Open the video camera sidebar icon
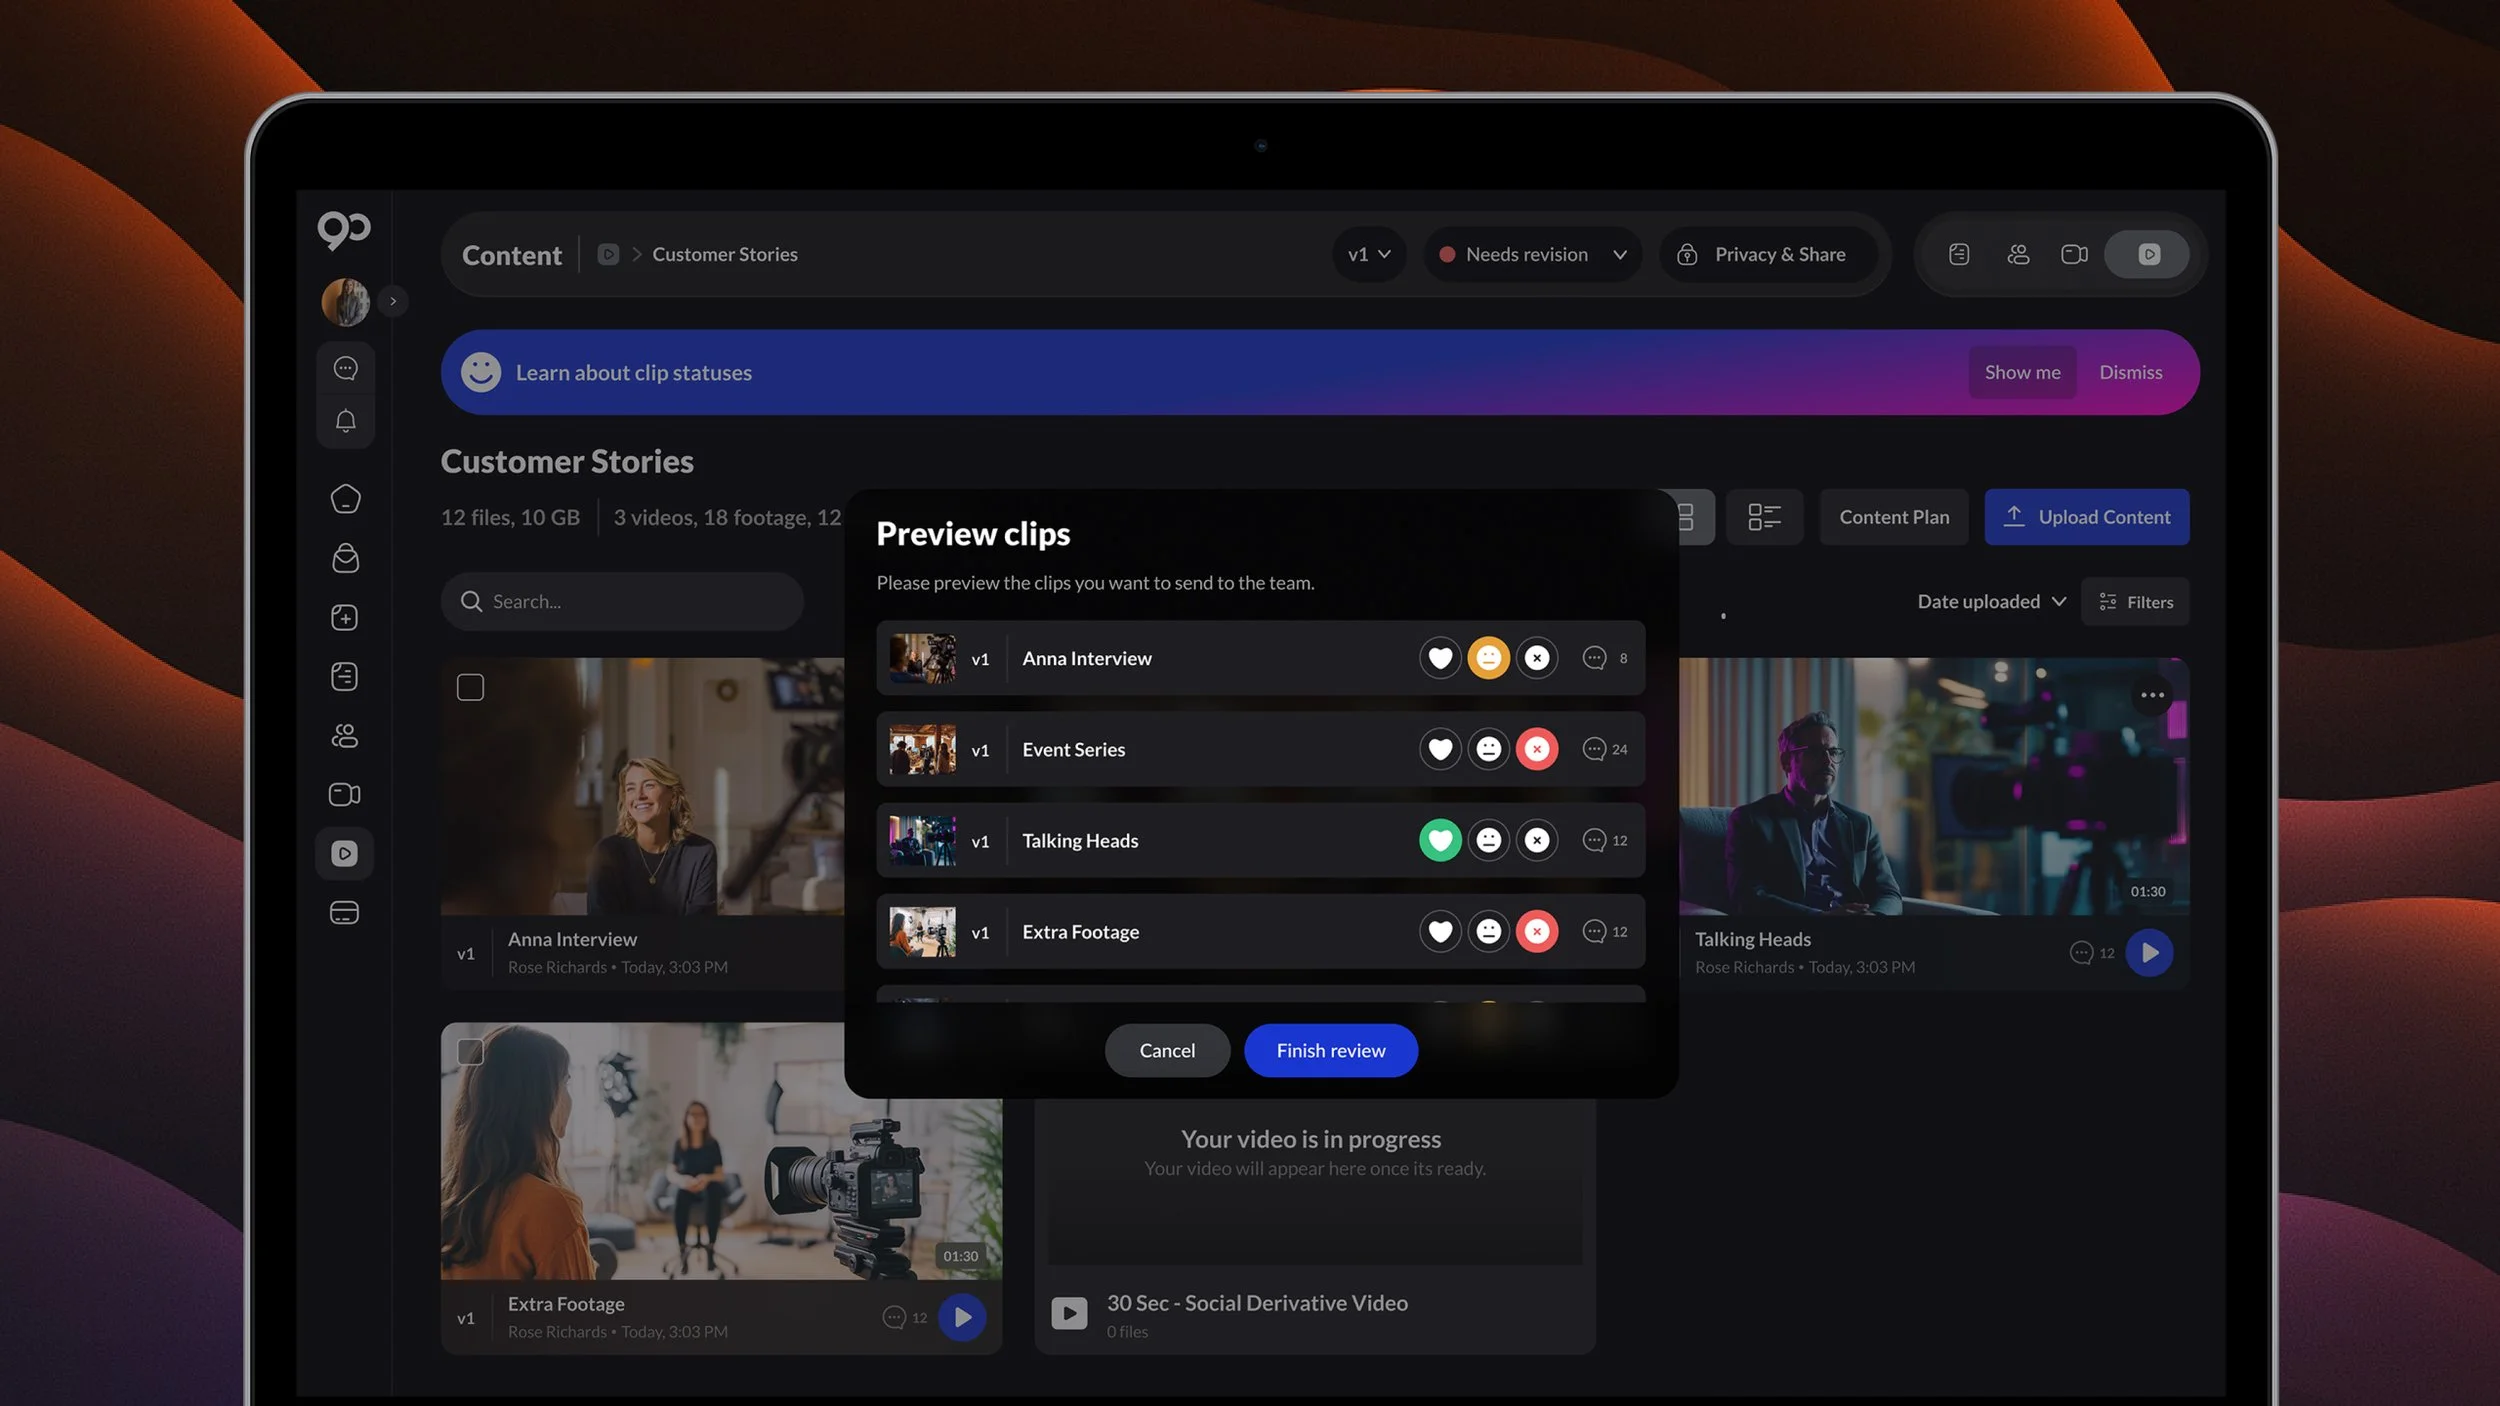 345,794
